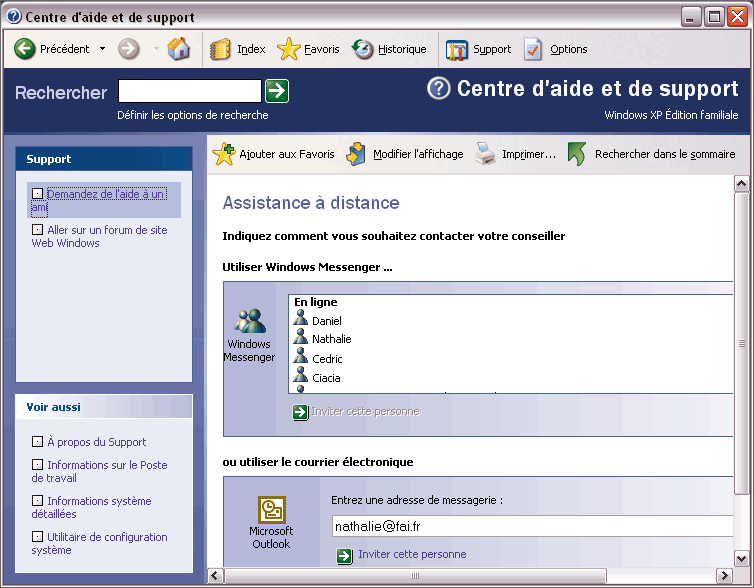754x588 pixels.
Task: Open the Support toolbar icon
Action: (456, 50)
